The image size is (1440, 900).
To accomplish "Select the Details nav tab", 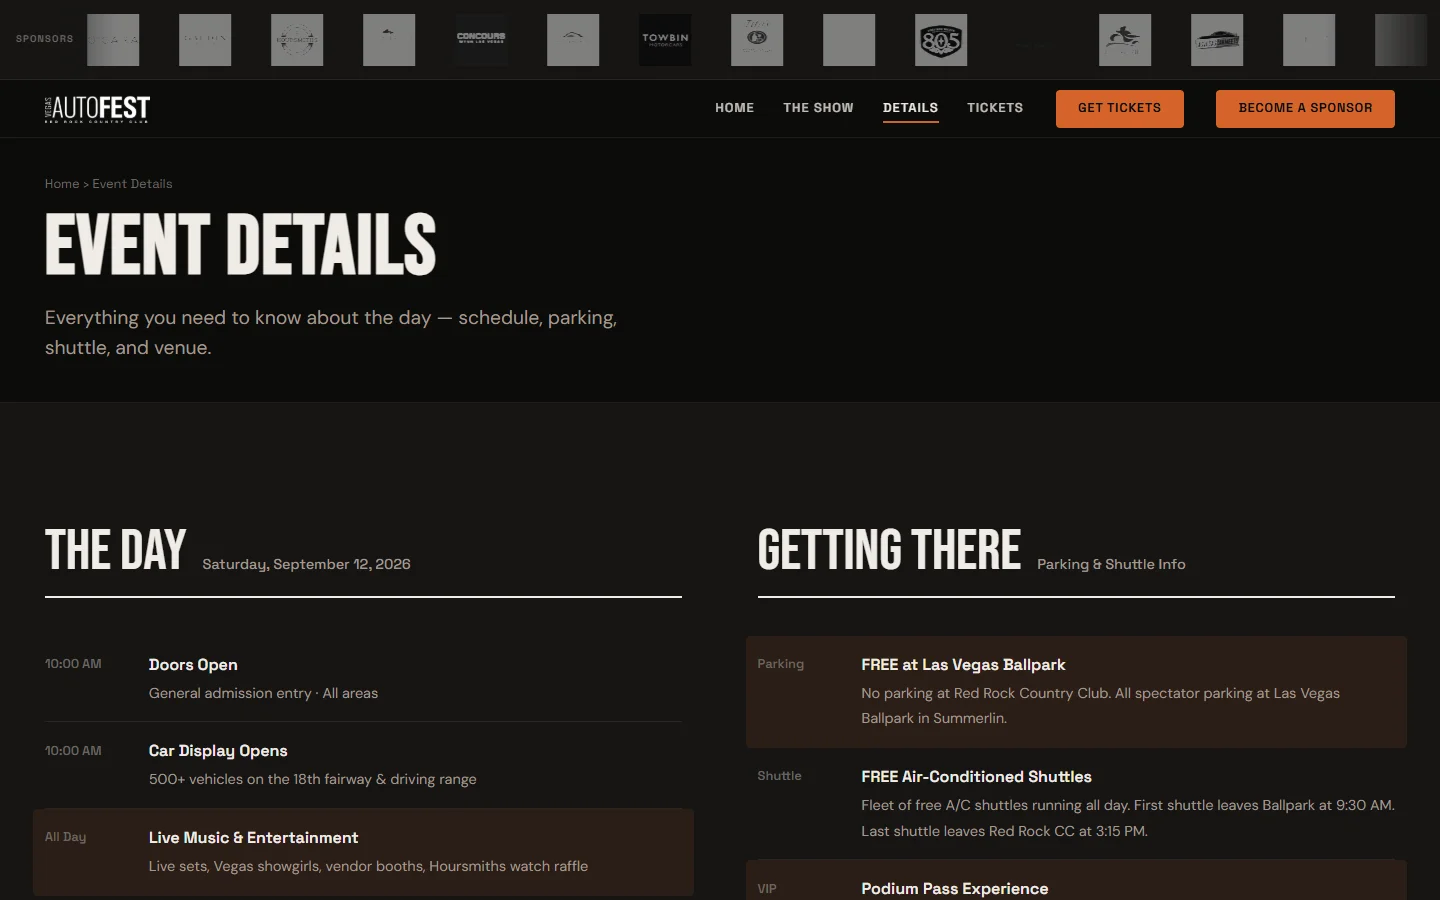I will [910, 108].
